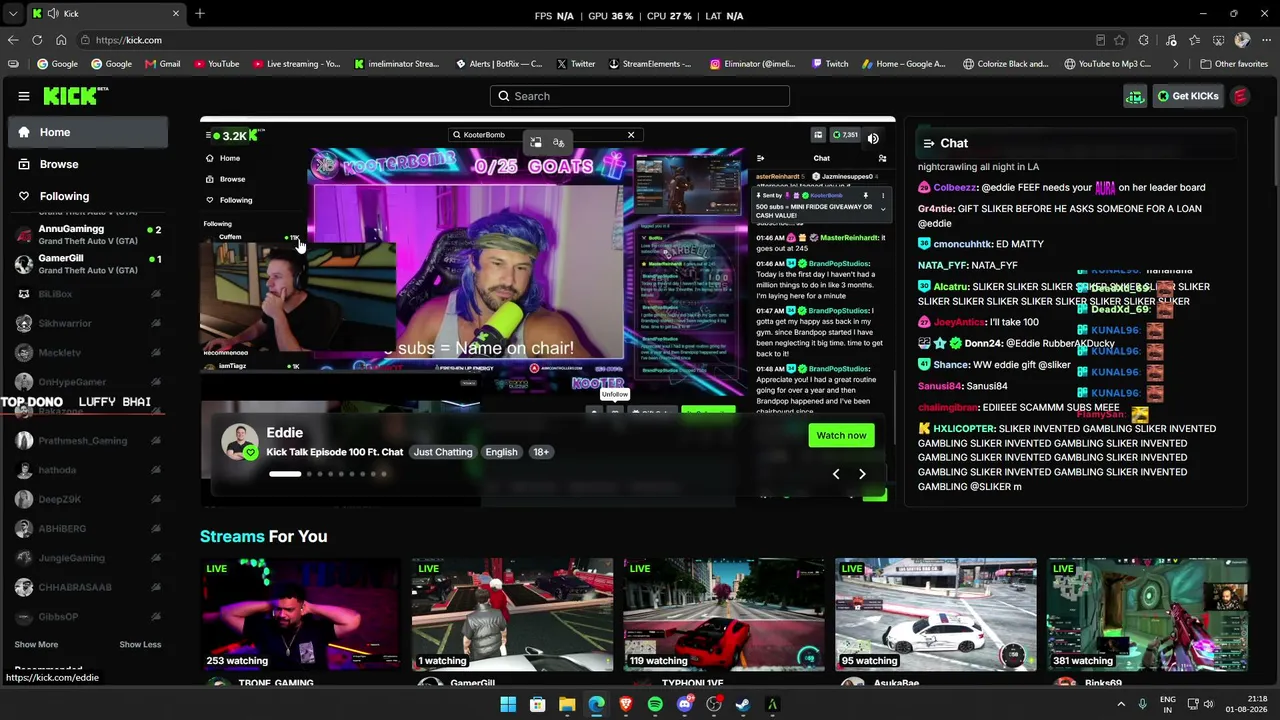Open the YouTube to Mp3 bookmark
Viewport: 1280px width, 720px height.
click(x=1108, y=64)
